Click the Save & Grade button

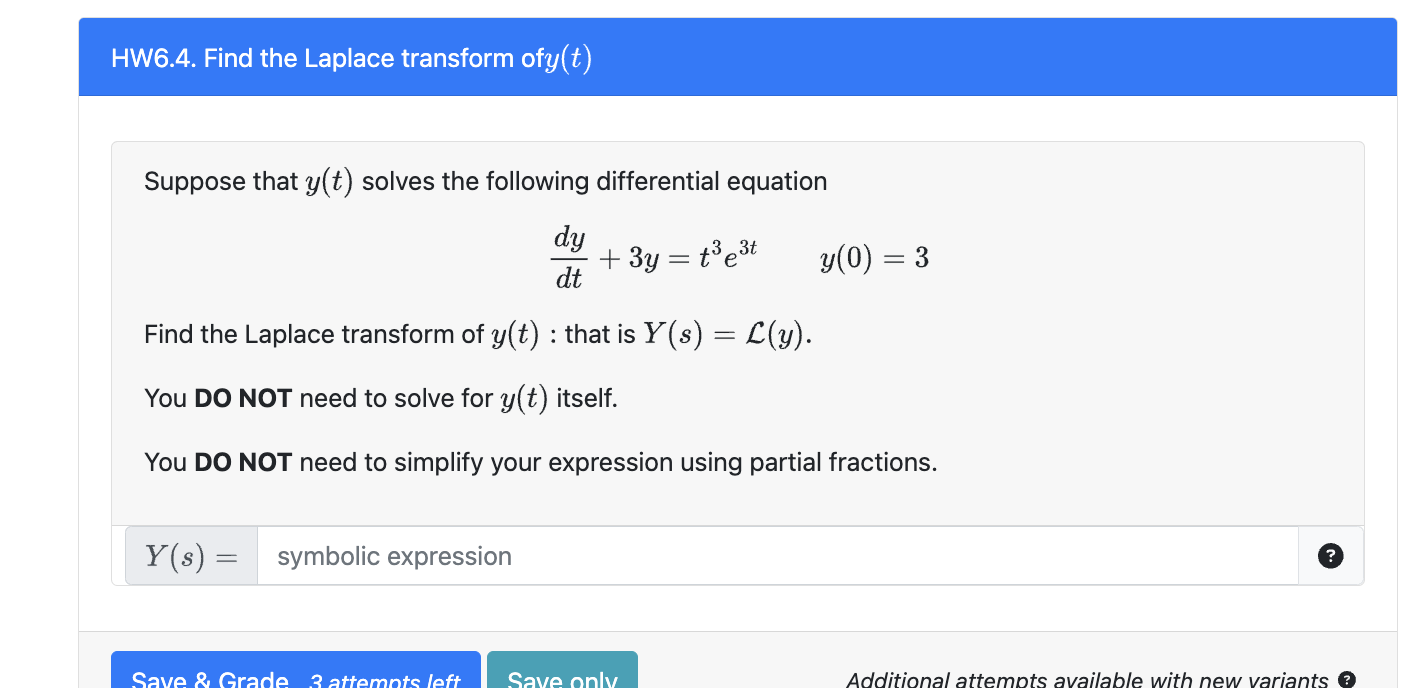295,677
